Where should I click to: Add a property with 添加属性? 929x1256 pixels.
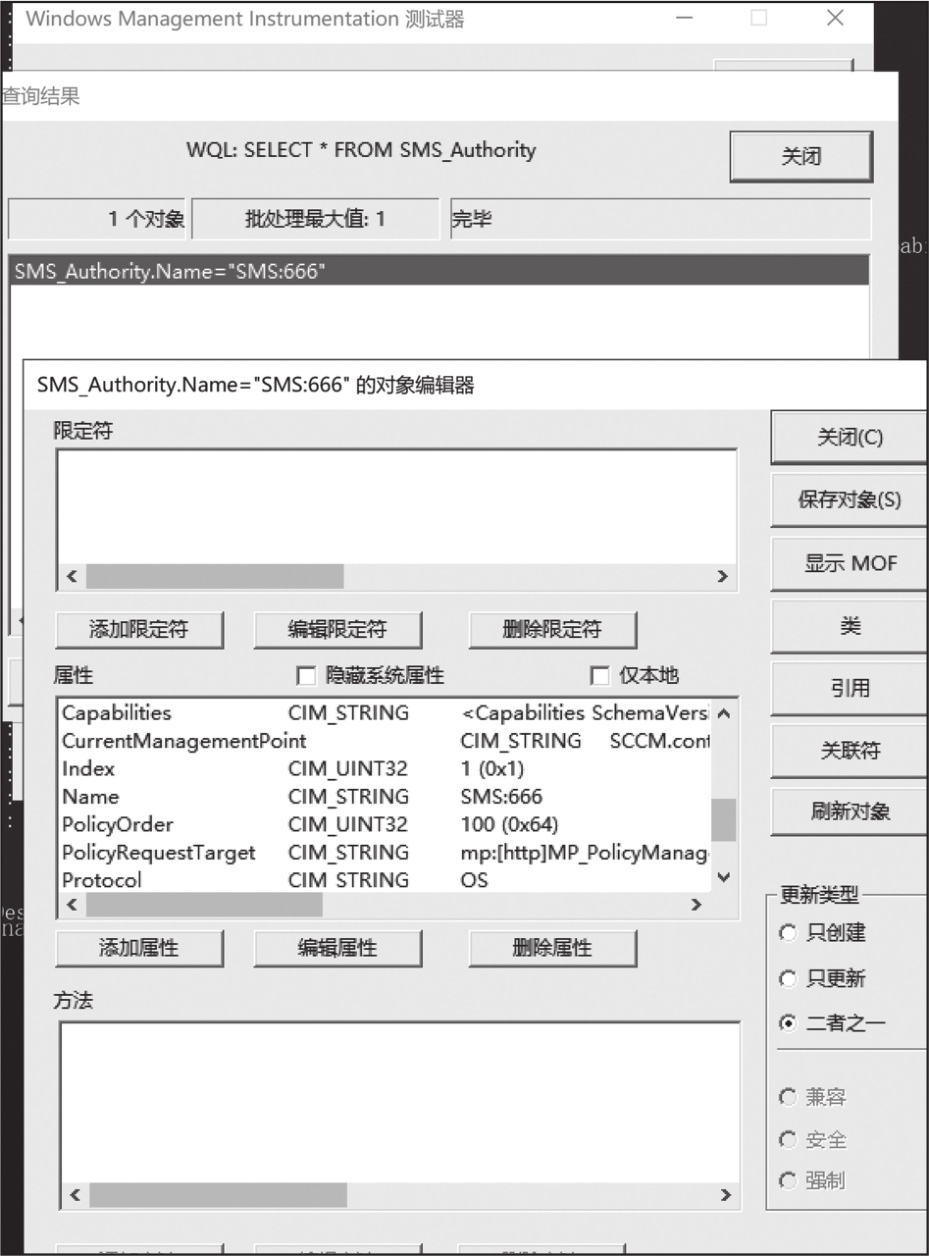(139, 948)
